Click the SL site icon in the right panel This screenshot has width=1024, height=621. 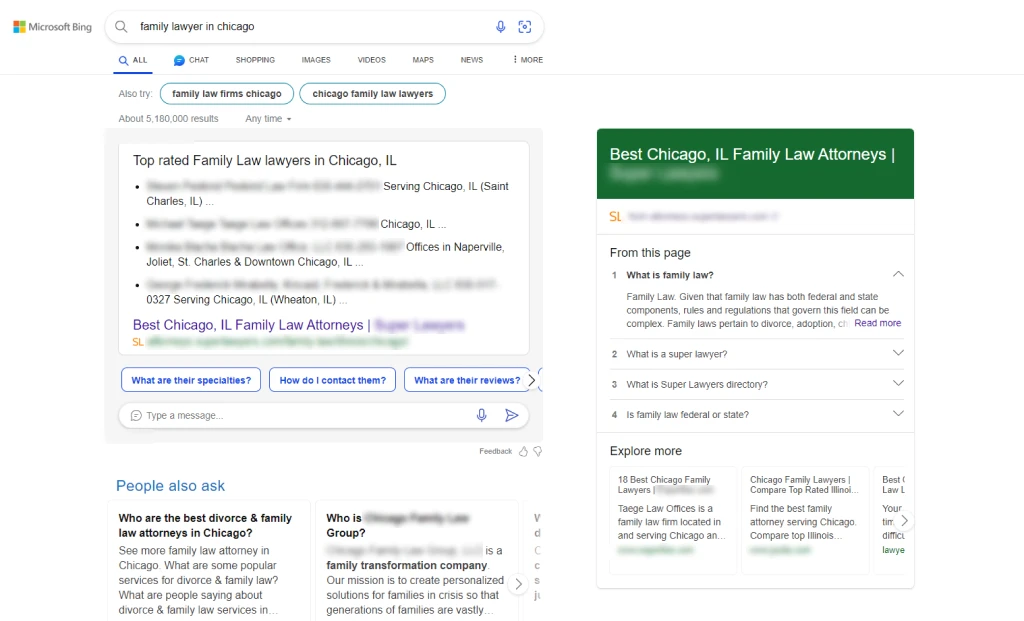click(615, 217)
